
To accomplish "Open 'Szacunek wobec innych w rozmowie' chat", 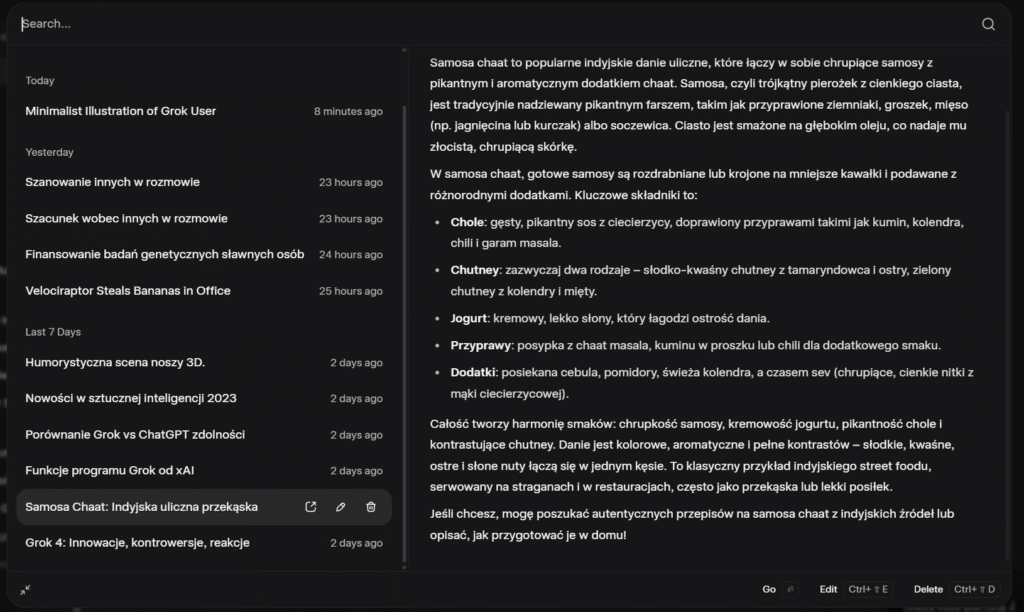I will click(x=204, y=219).
